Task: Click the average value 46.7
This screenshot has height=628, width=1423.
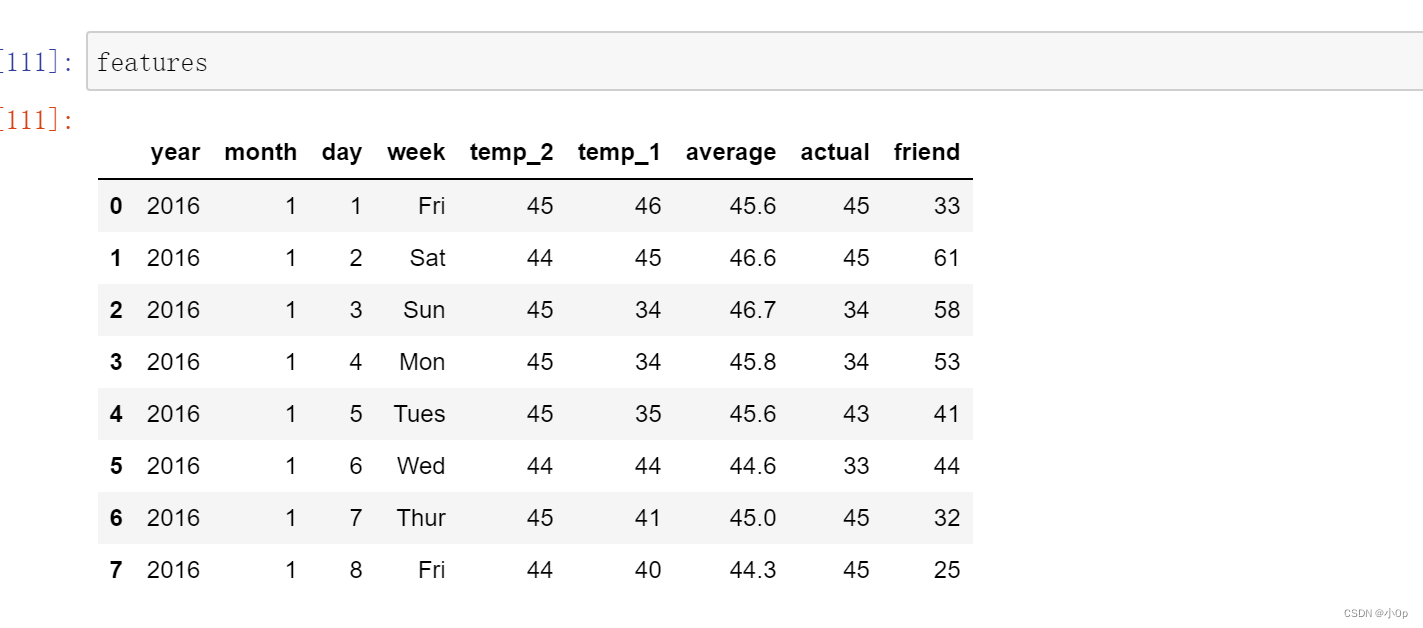Action: (x=753, y=310)
